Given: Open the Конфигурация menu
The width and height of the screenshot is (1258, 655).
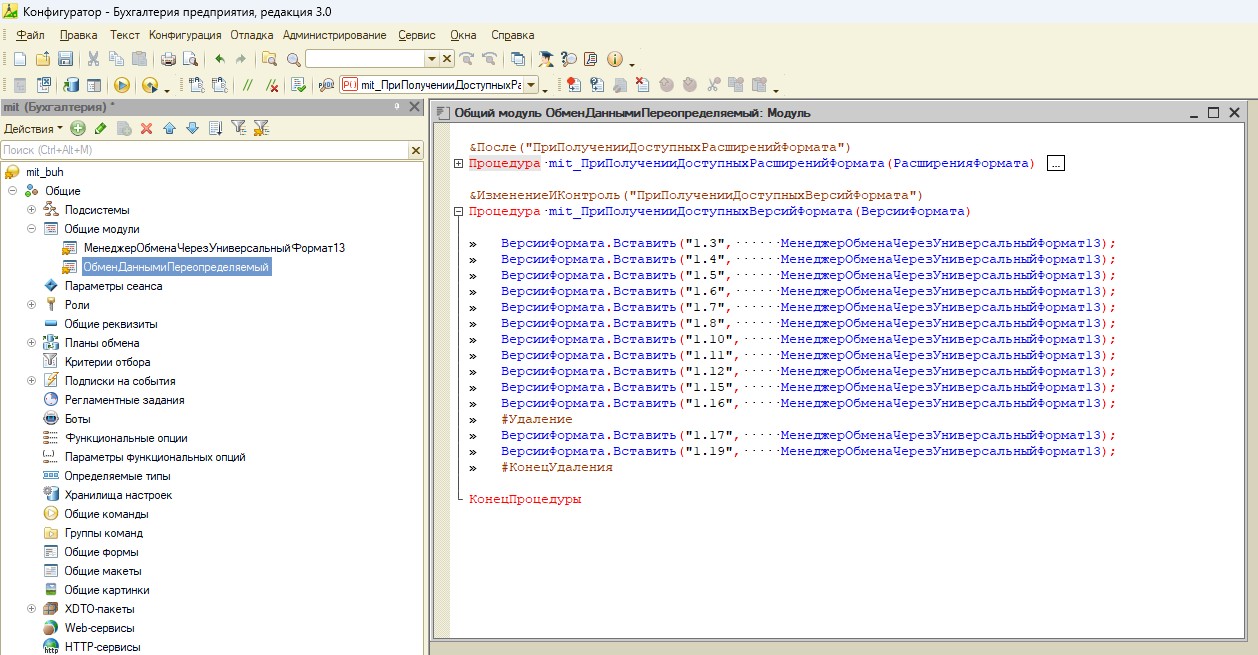Looking at the screenshot, I should [x=185, y=35].
